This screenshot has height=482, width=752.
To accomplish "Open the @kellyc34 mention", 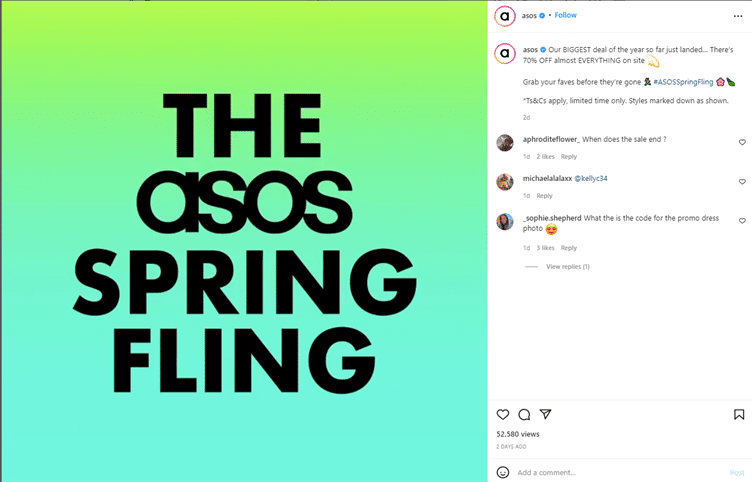I will 589,178.
